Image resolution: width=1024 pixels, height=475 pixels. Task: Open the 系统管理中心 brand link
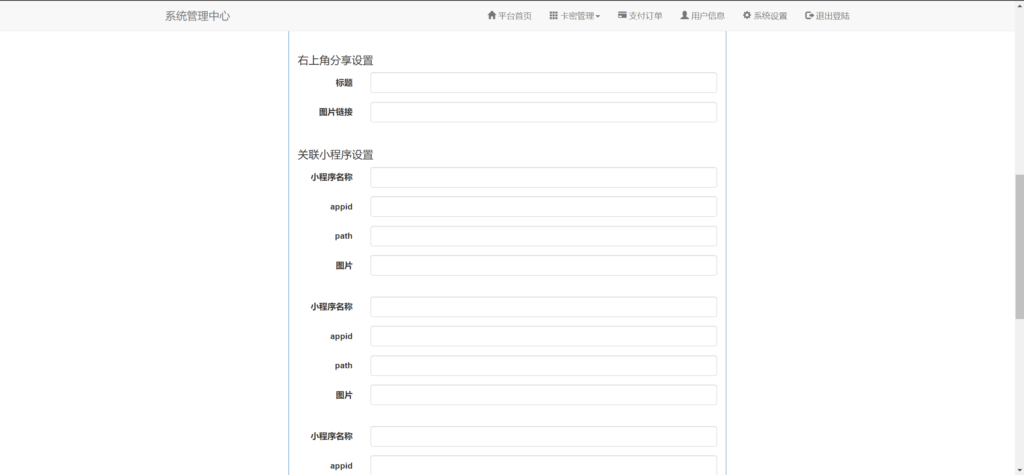(197, 16)
